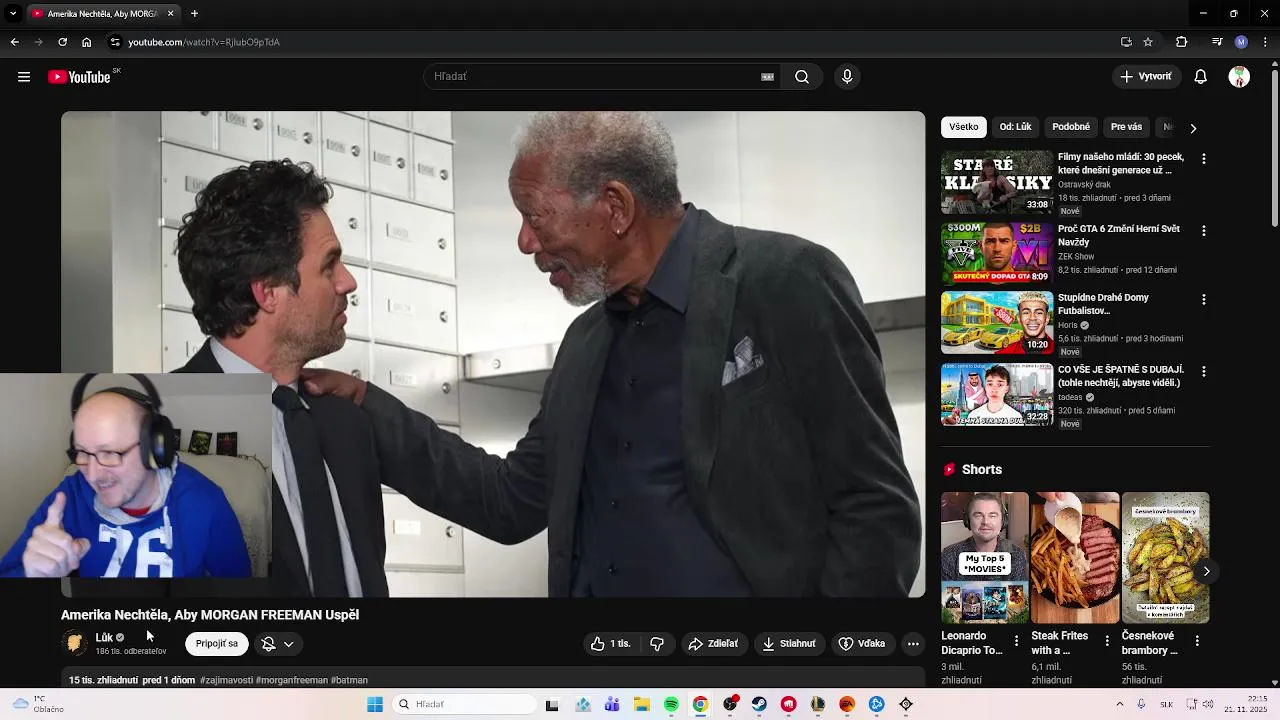
Task: Show hidden system tray icons
Action: (x=1119, y=704)
